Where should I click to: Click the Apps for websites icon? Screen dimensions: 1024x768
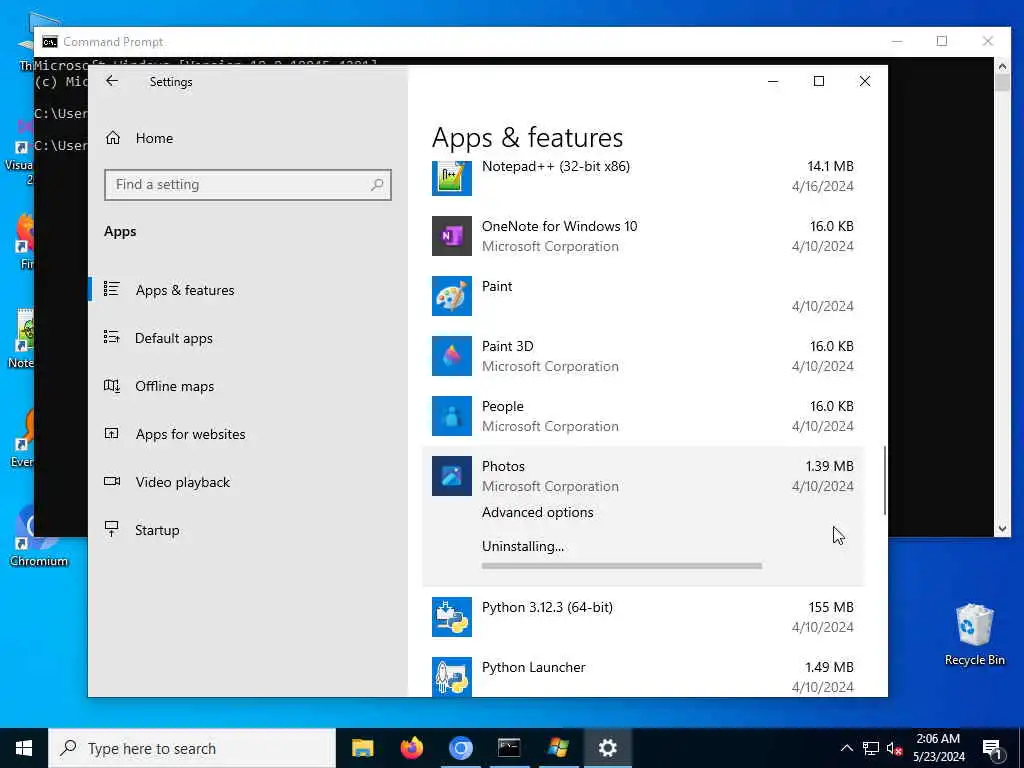112,433
